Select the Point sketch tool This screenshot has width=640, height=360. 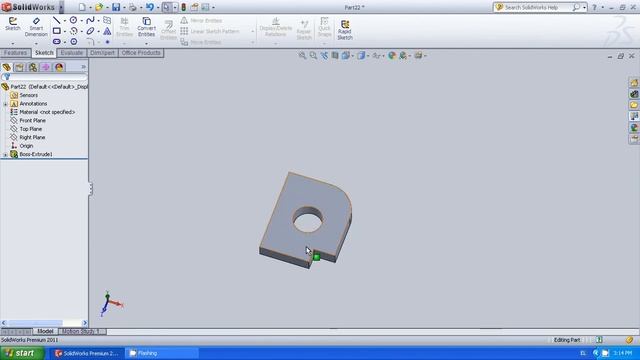107,42
